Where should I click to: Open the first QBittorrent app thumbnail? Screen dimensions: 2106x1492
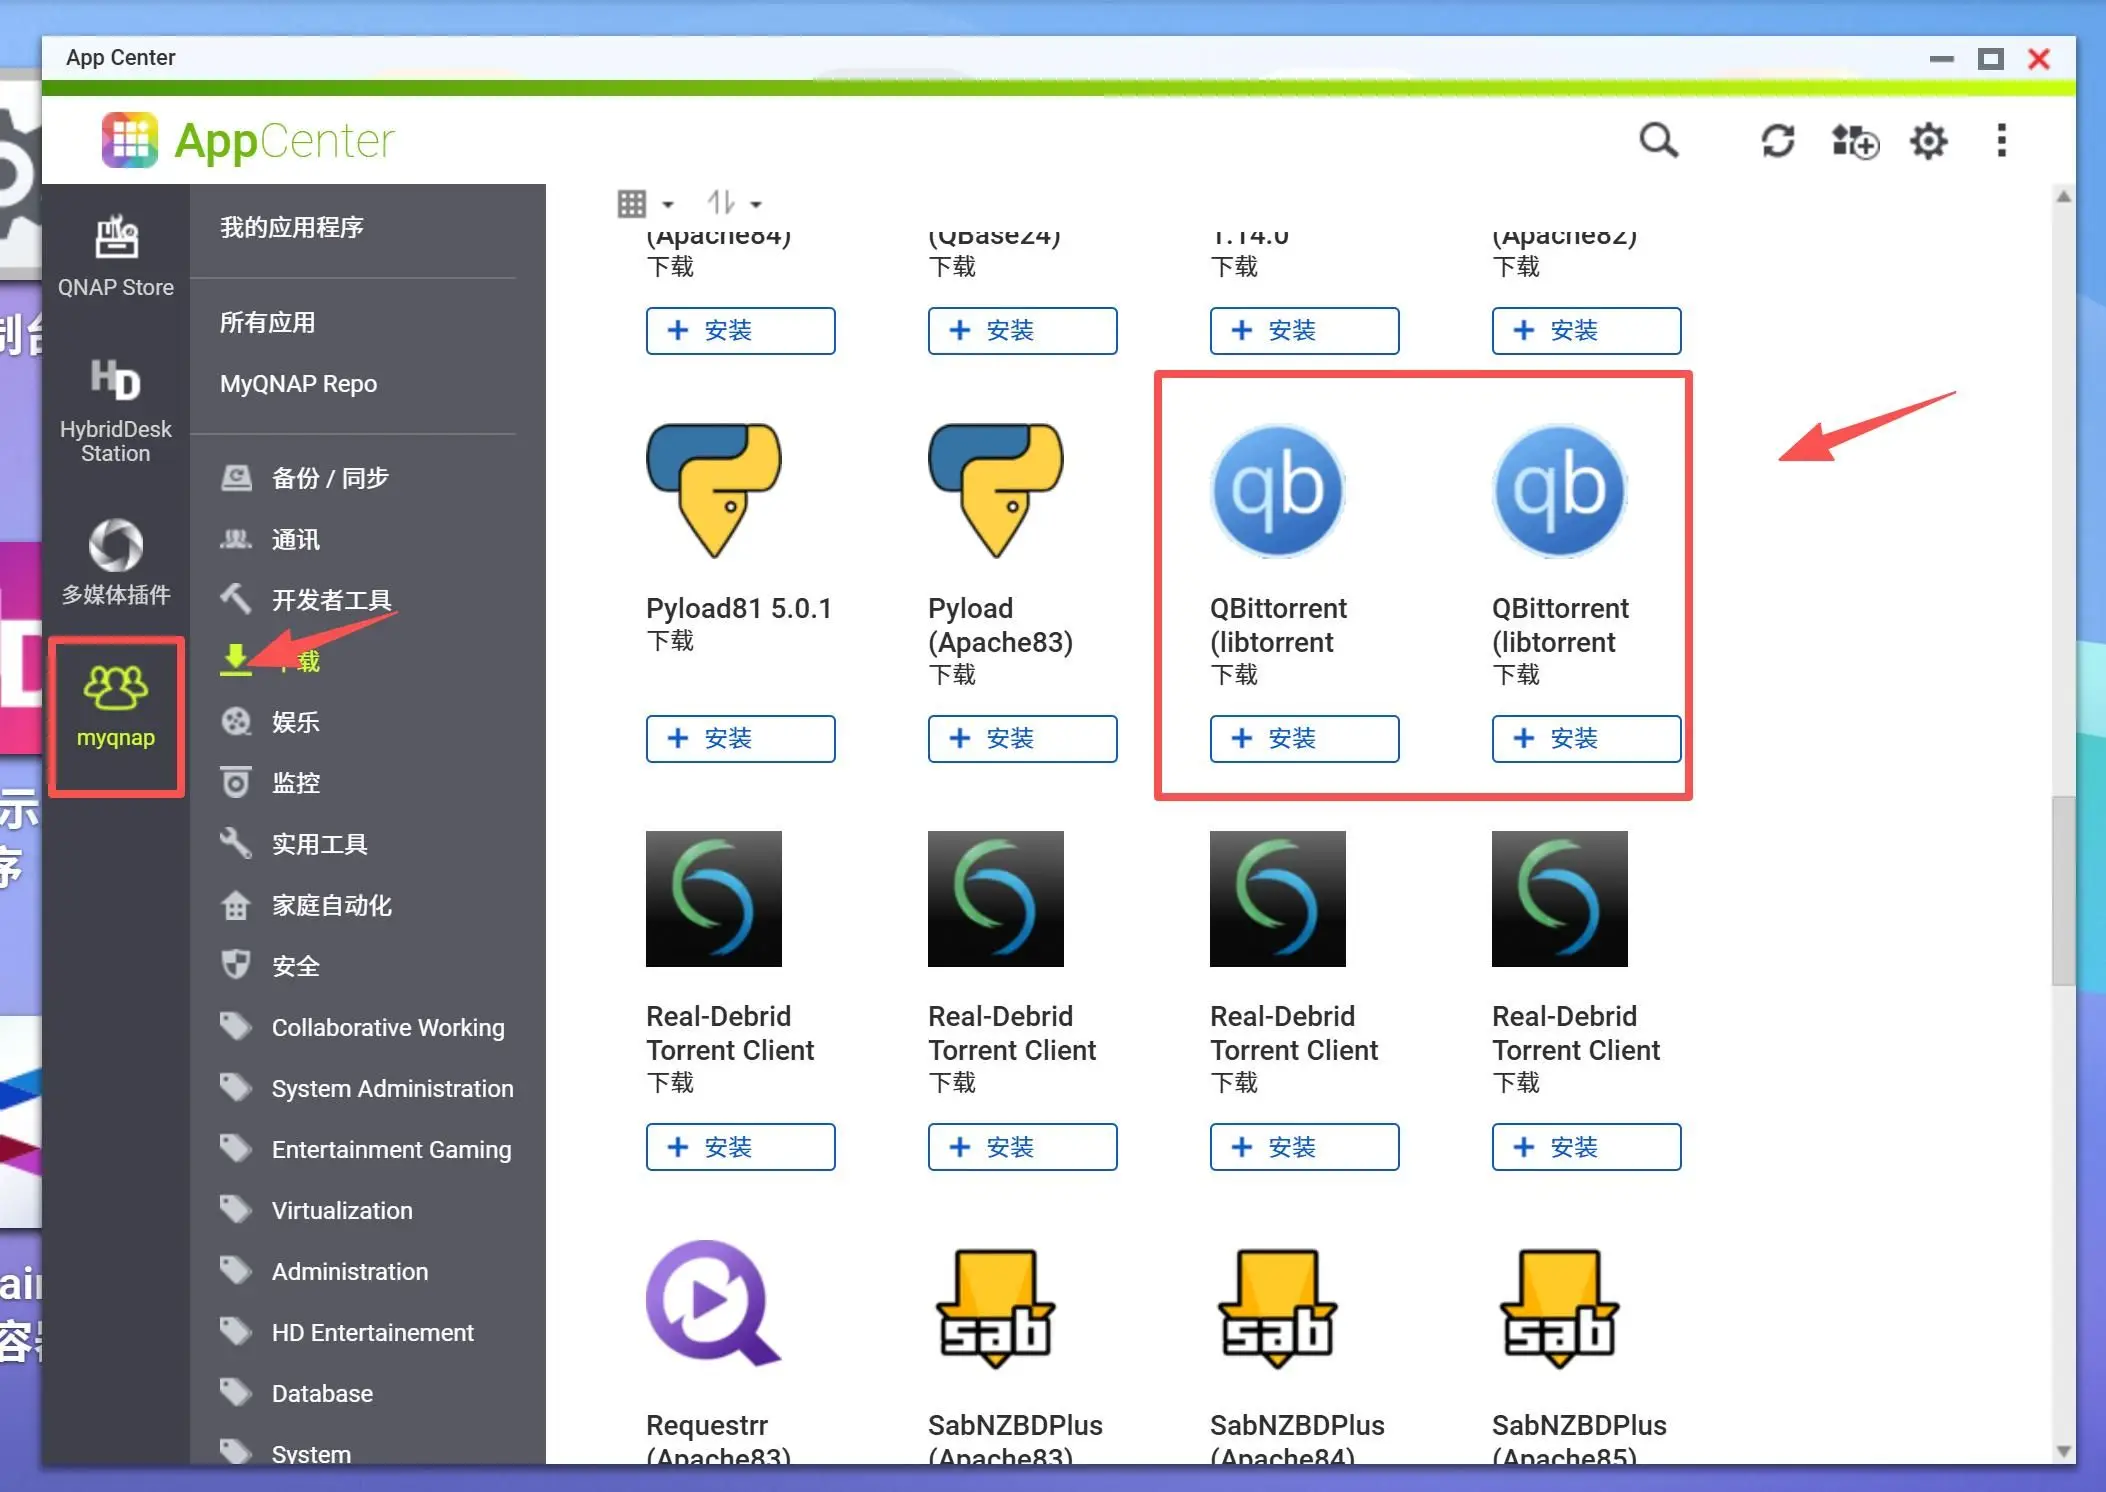click(x=1277, y=491)
